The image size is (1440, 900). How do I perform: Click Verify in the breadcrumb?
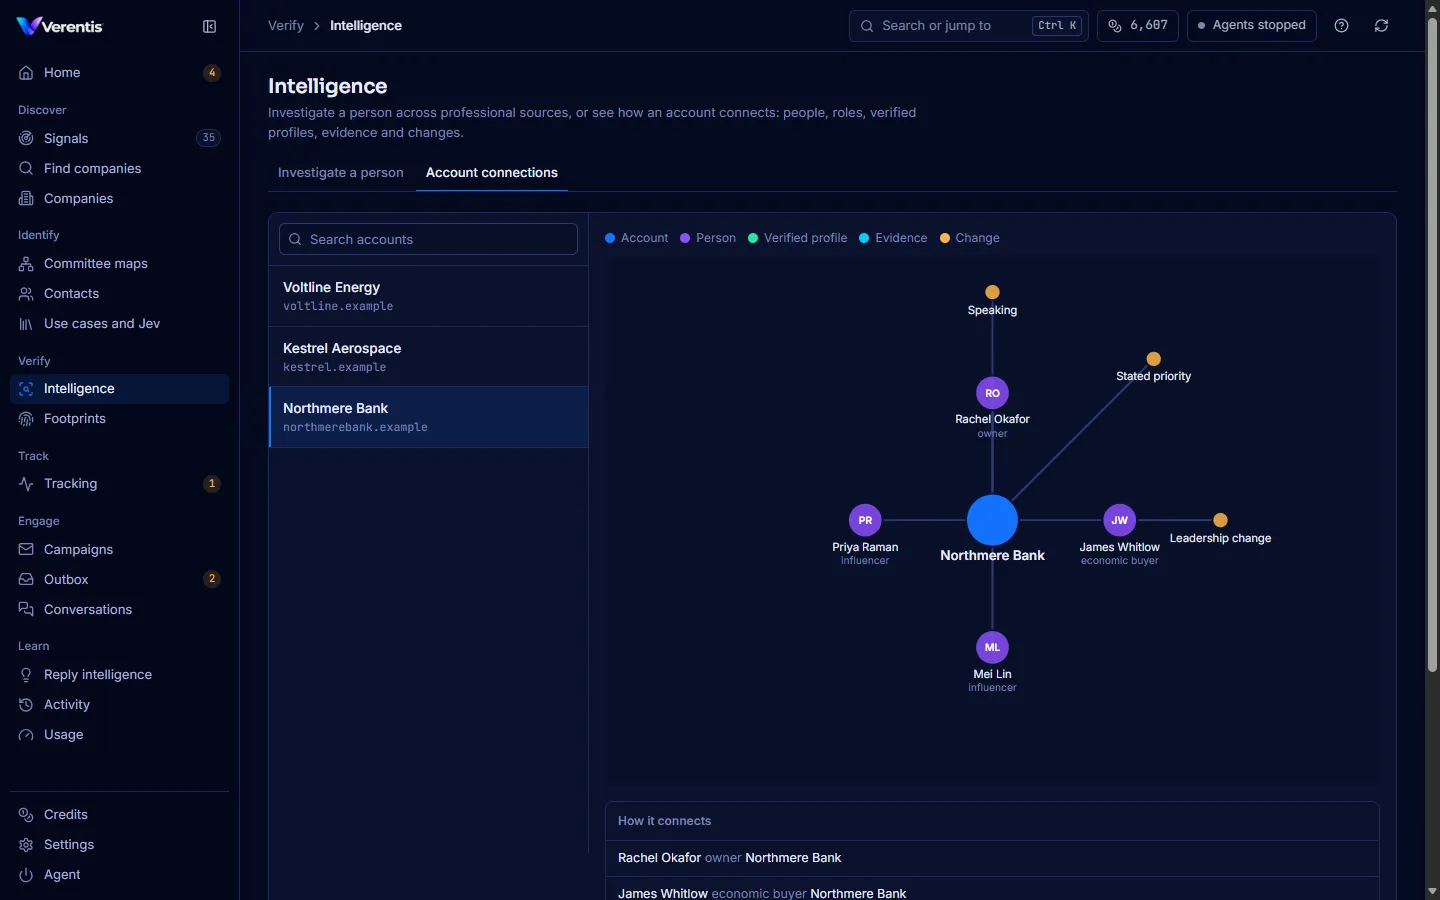pos(286,26)
